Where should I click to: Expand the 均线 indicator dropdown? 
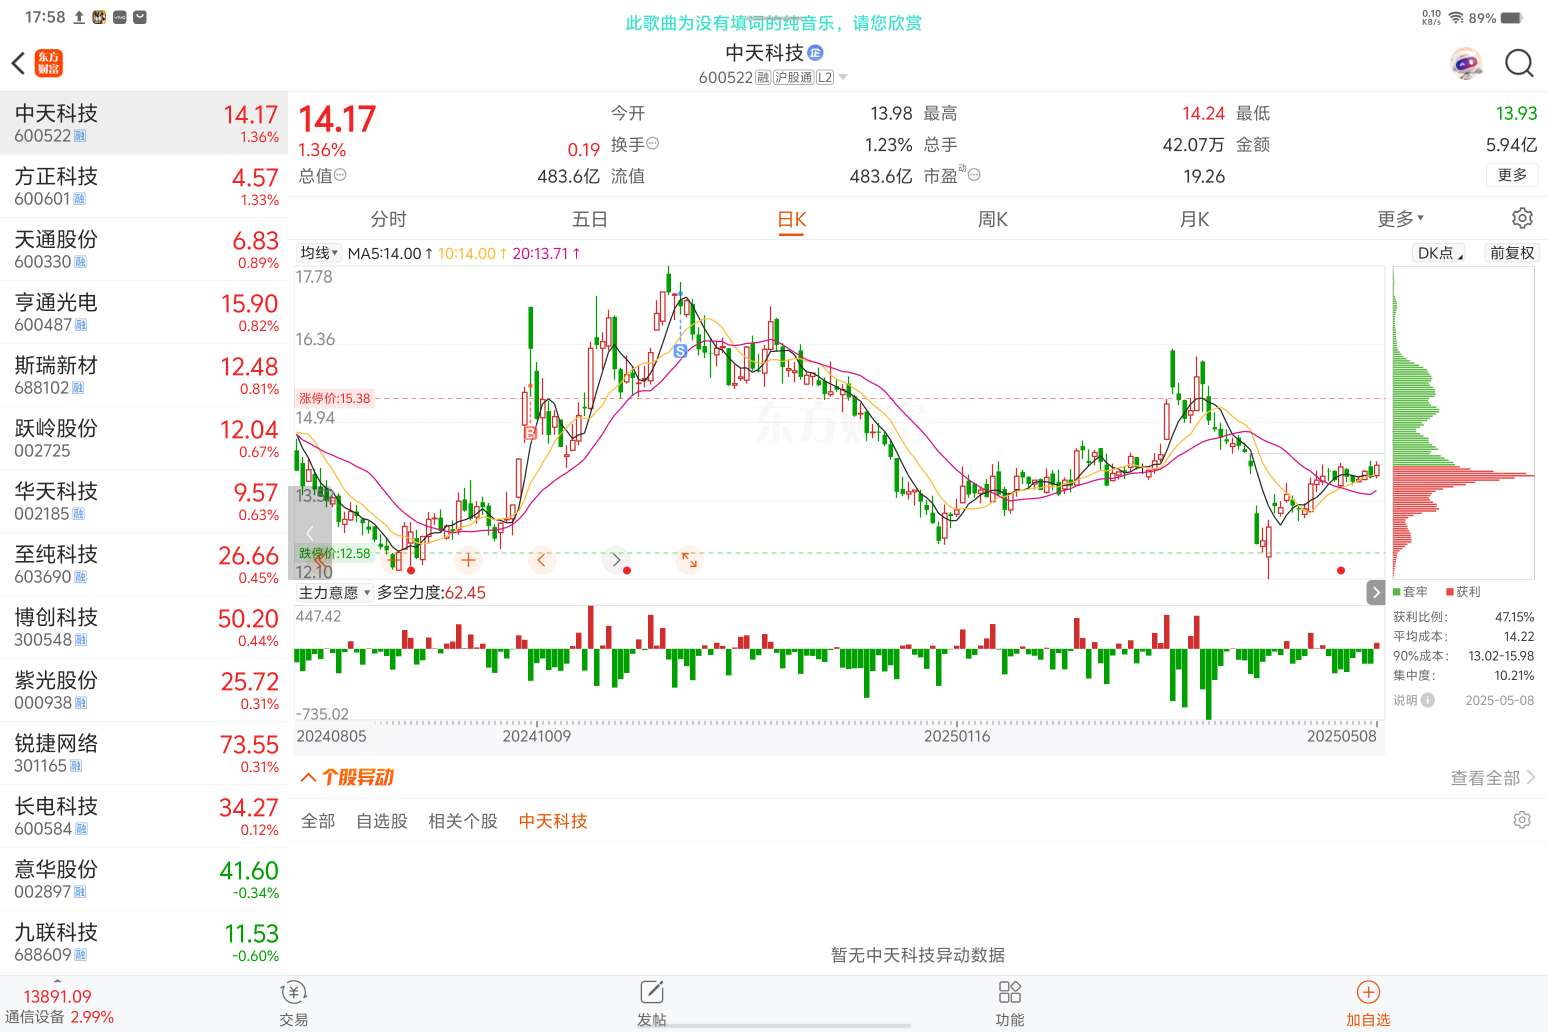tap(320, 253)
